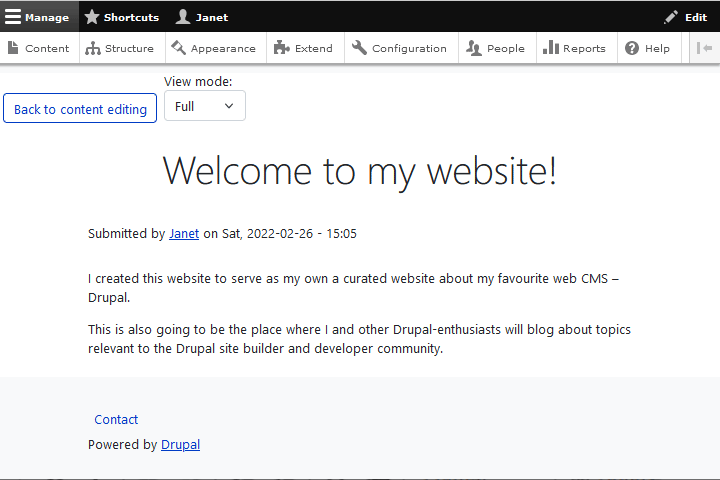Click the Manage toolbar tab label

tap(47, 17)
